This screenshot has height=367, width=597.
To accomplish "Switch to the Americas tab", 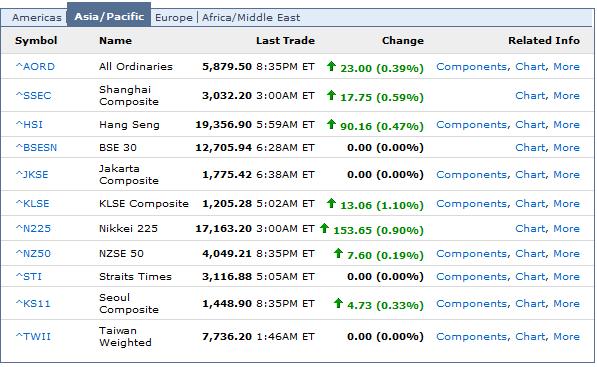I will coord(37,18).
